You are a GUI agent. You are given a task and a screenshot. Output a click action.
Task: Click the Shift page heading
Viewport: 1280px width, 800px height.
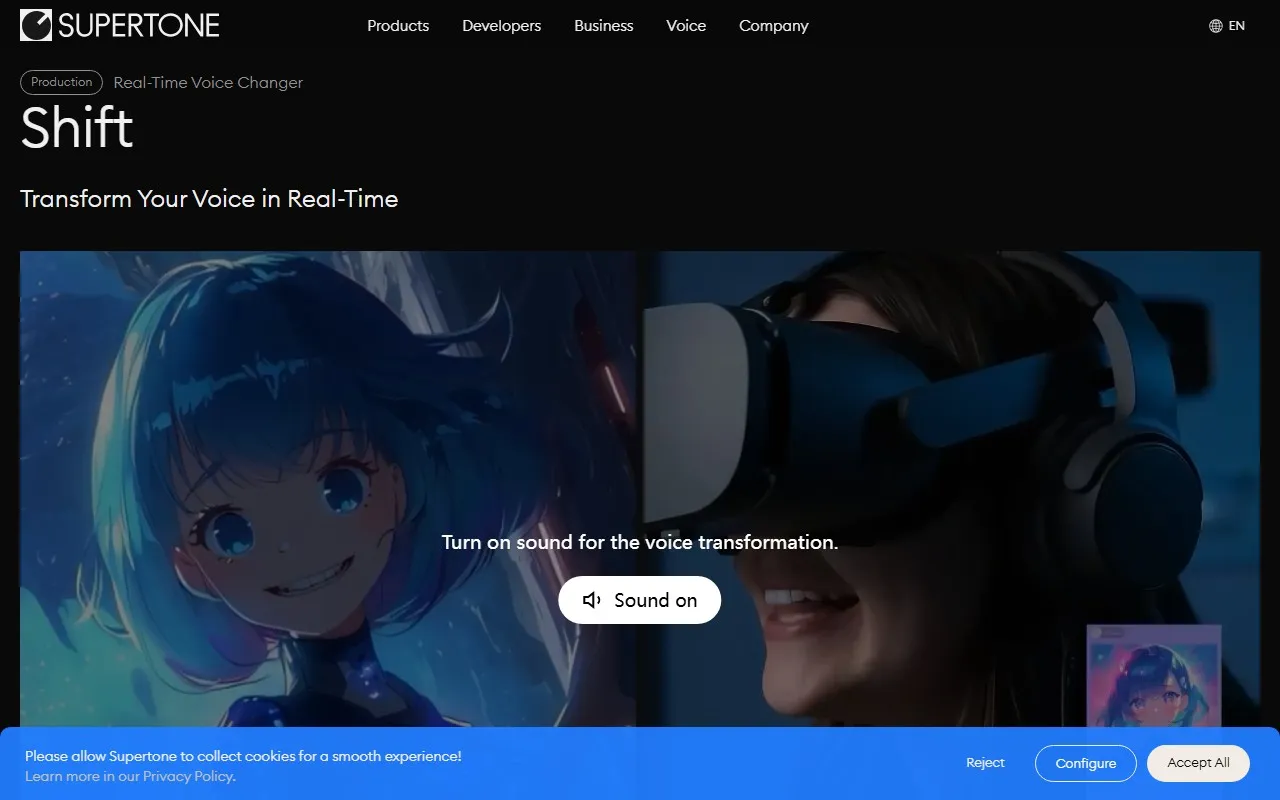tap(77, 128)
